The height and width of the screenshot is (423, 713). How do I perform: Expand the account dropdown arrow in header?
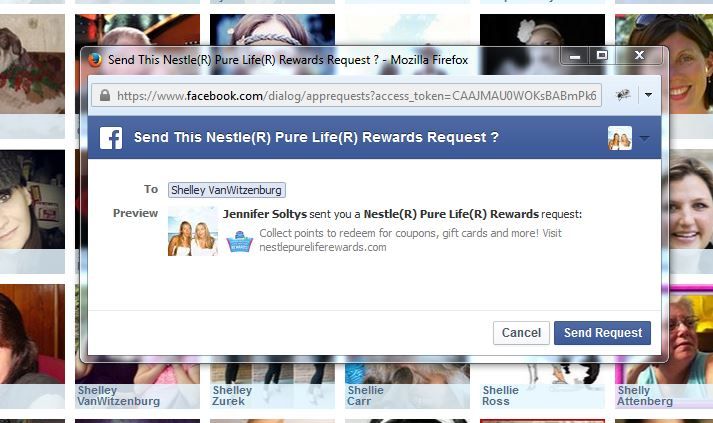click(x=644, y=138)
